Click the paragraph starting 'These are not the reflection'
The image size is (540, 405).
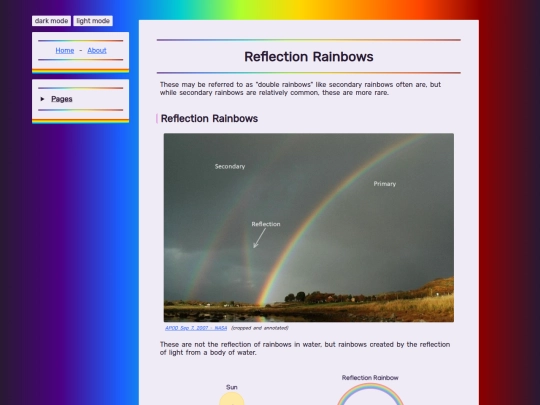point(305,349)
